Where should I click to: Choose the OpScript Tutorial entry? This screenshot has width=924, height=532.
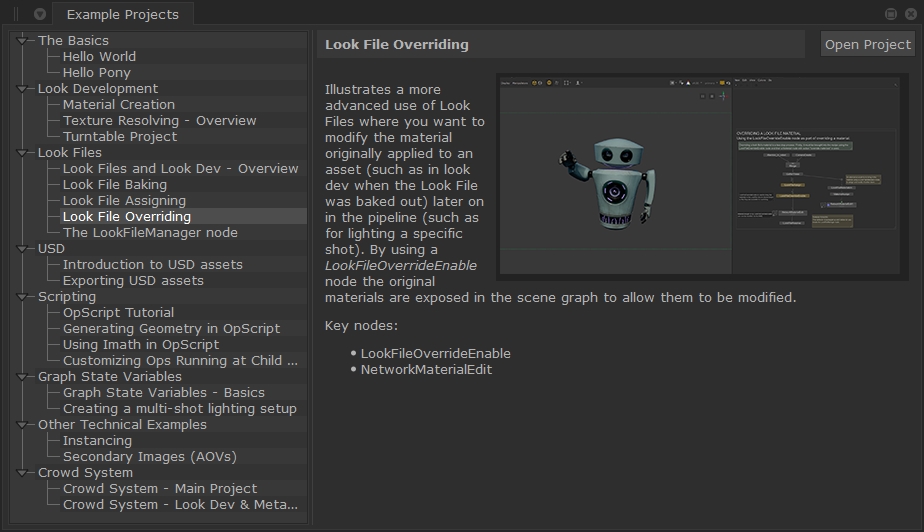click(118, 313)
